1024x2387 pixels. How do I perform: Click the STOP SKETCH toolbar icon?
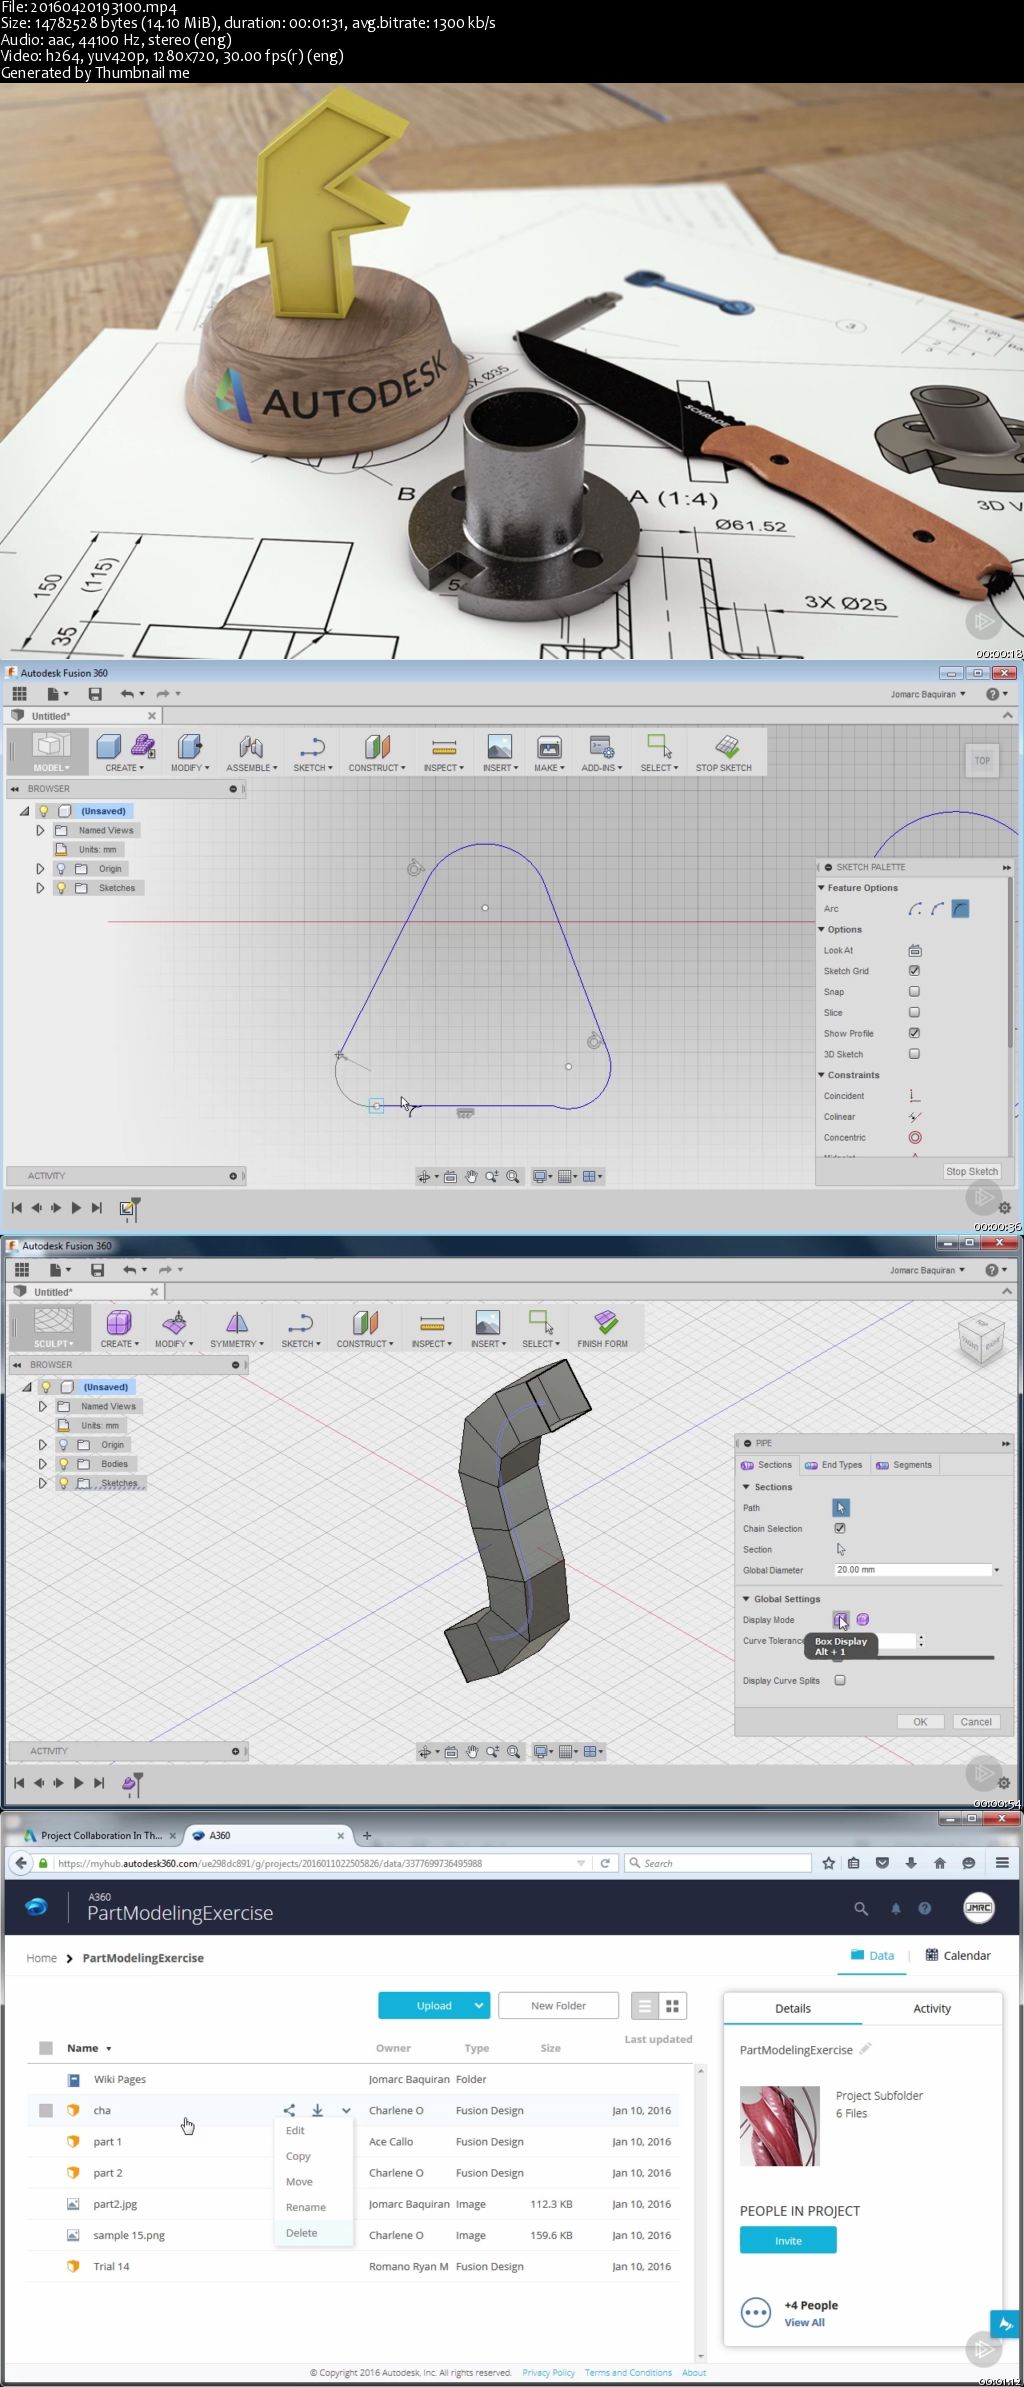[x=727, y=747]
